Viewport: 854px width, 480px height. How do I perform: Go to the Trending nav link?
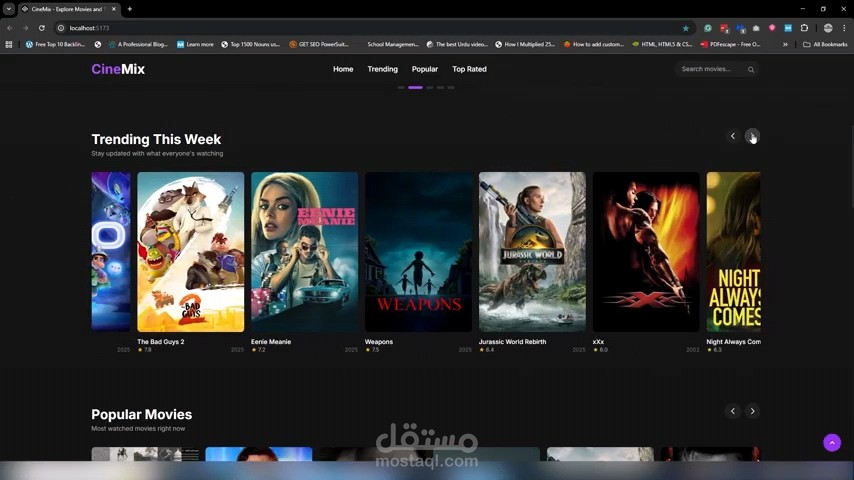[382, 69]
